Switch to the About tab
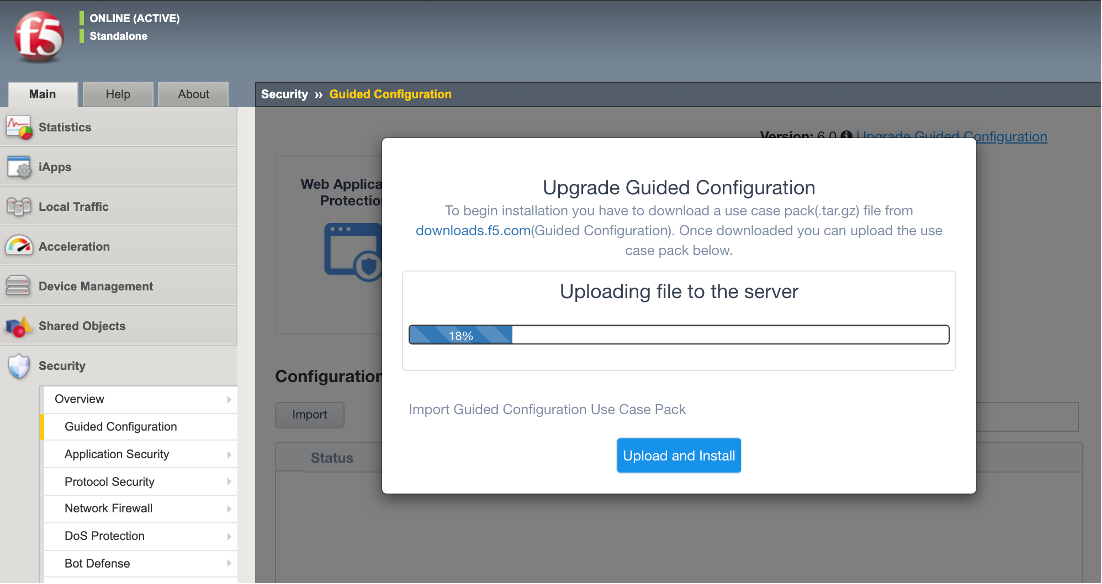This screenshot has width=1102, height=584. [x=193, y=94]
